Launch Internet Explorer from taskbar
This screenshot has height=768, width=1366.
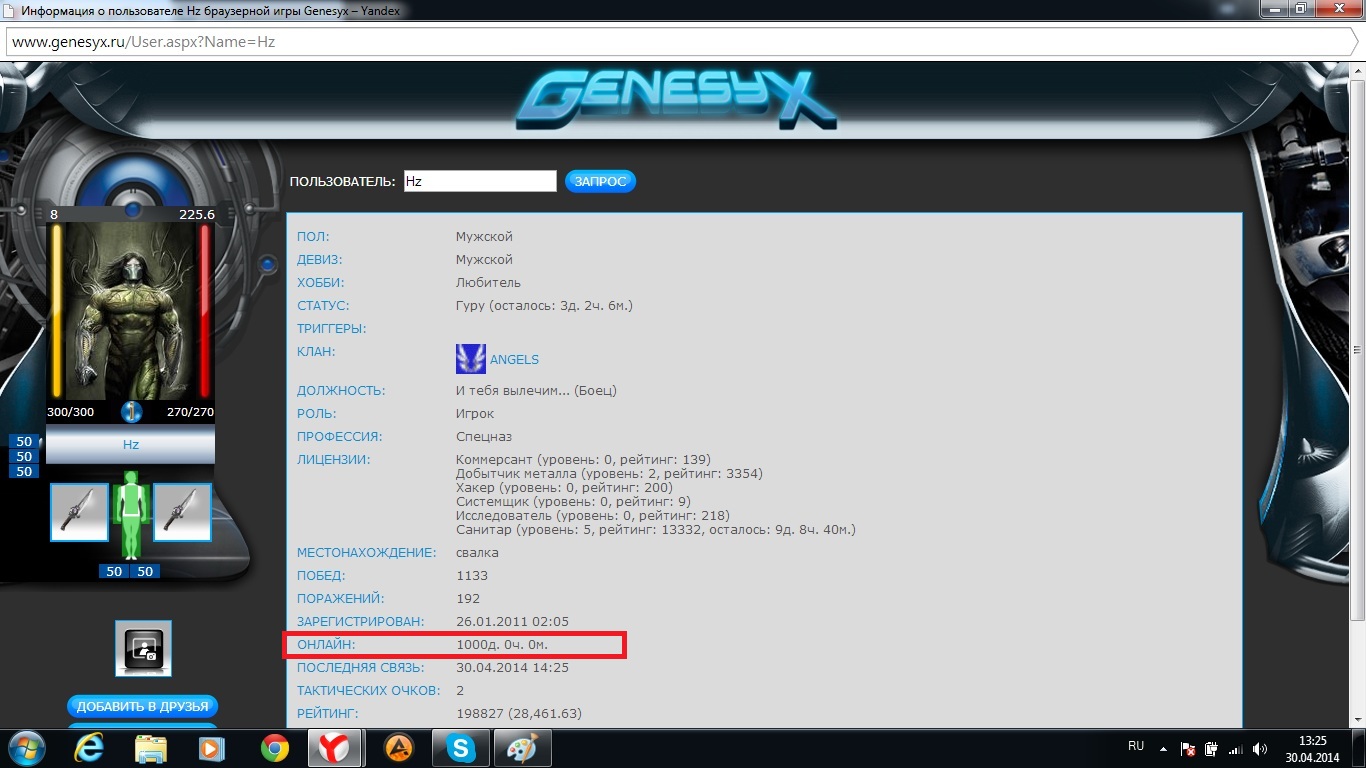click(x=89, y=749)
